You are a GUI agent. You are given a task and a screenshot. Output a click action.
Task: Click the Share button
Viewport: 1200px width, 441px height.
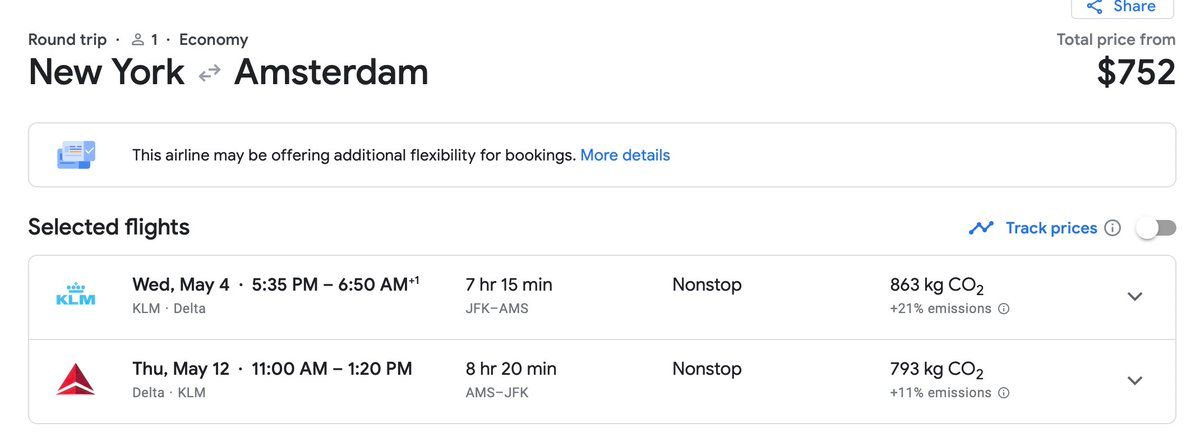point(1122,7)
